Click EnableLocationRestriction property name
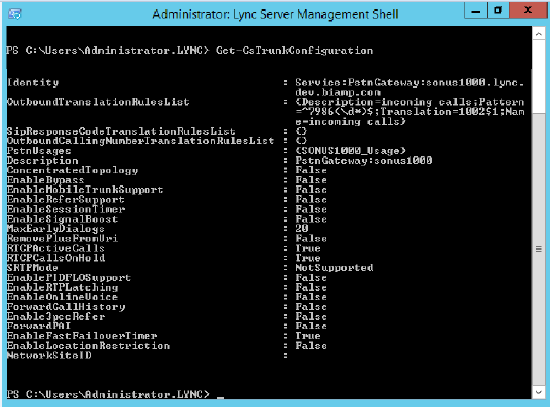The height and width of the screenshot is (407, 550). [88, 346]
